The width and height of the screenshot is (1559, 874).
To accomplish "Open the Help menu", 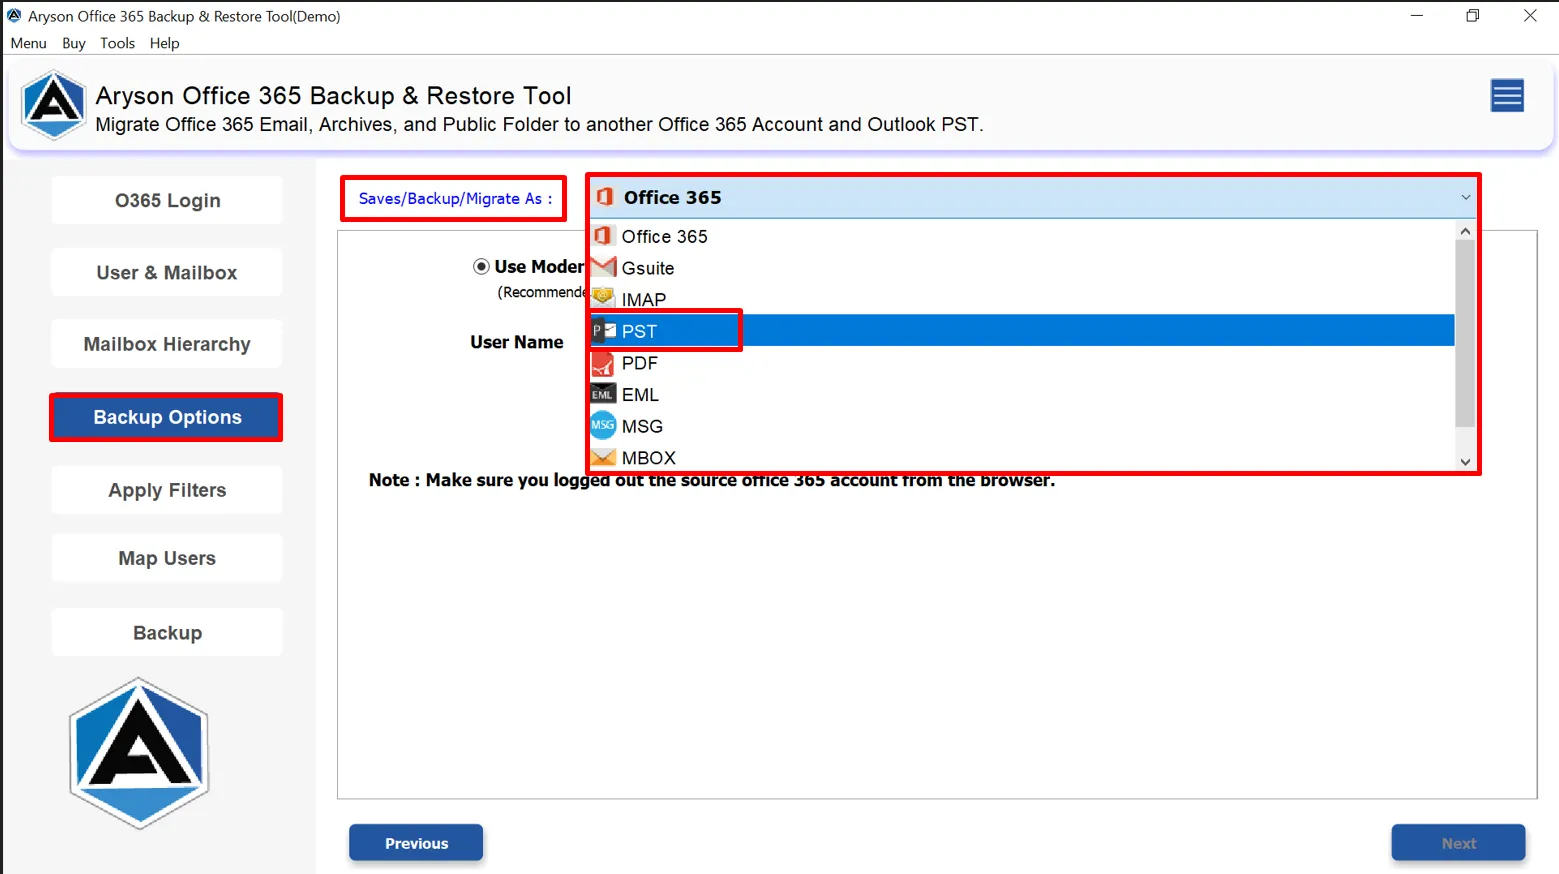I will click(164, 43).
